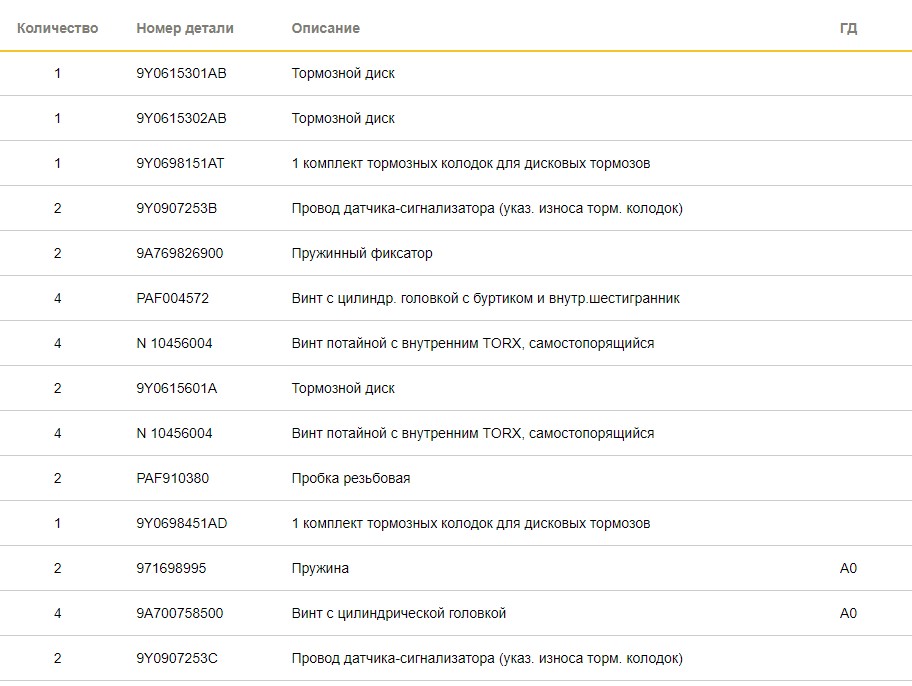The image size is (912, 686).
Task: Select part number 9Y0698451AD
Action: point(182,523)
